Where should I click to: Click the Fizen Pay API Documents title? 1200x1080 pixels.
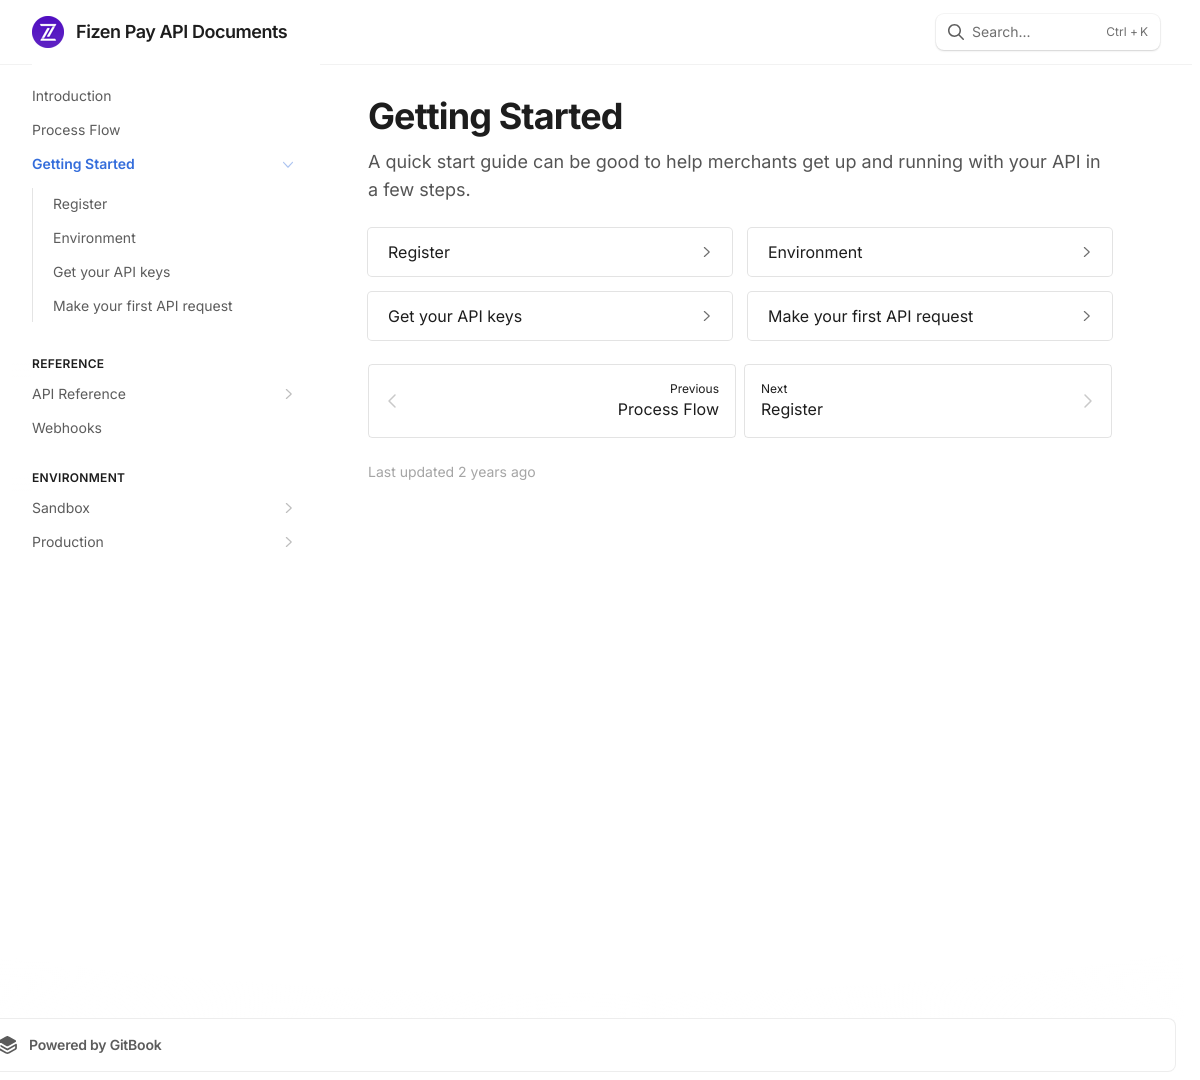181,32
